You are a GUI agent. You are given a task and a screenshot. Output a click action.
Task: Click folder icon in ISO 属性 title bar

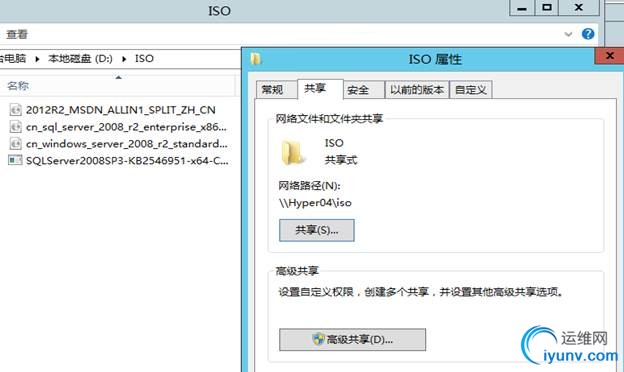point(255,59)
